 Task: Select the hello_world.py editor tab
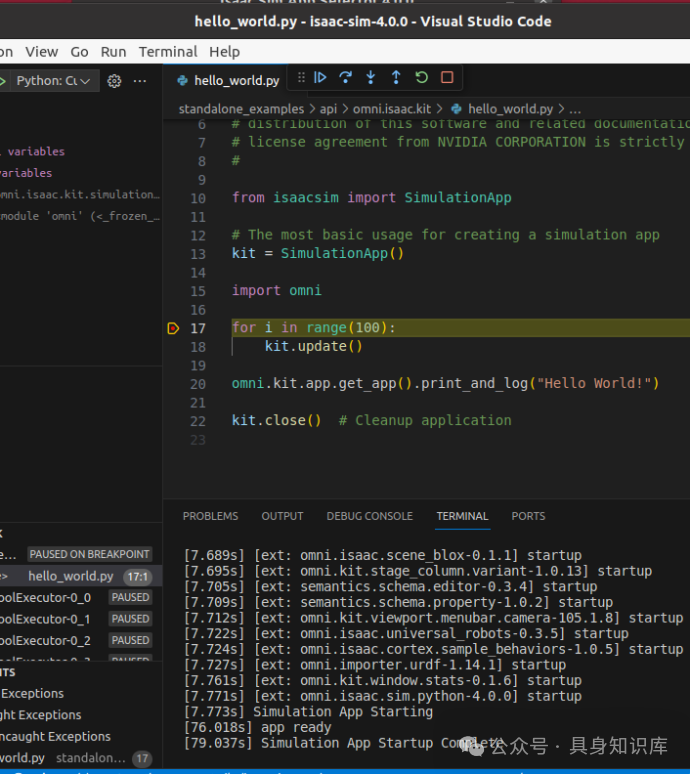[236, 80]
